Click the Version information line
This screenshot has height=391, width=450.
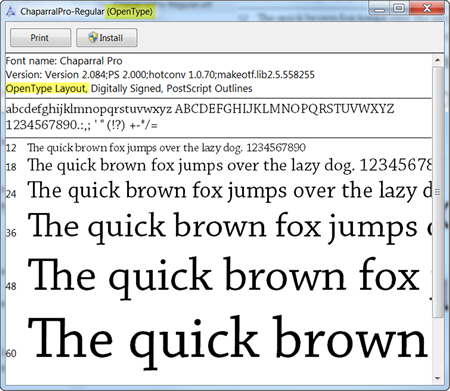(x=160, y=75)
